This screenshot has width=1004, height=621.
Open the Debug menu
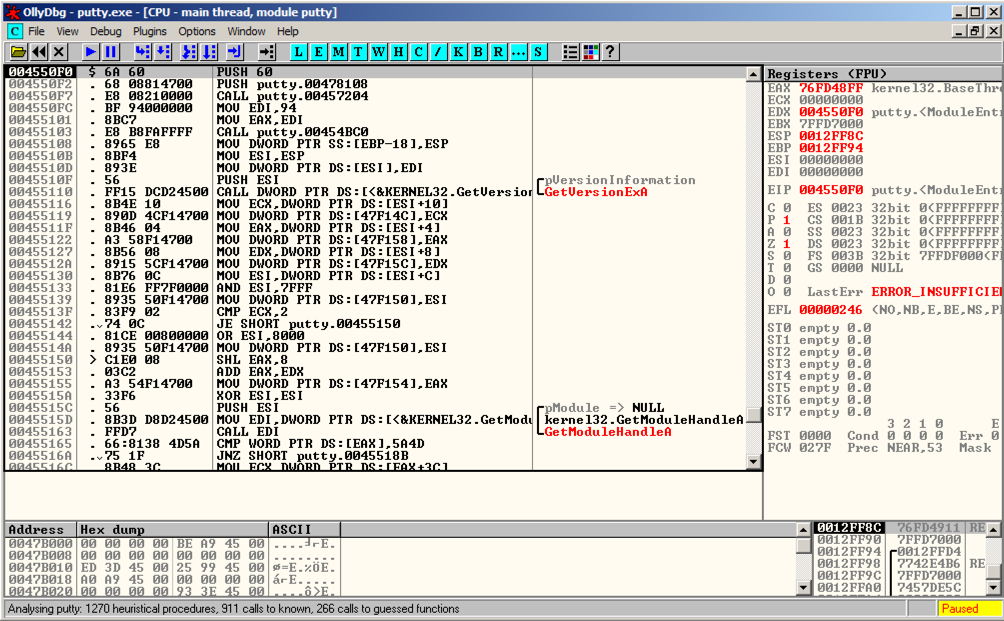coord(105,31)
